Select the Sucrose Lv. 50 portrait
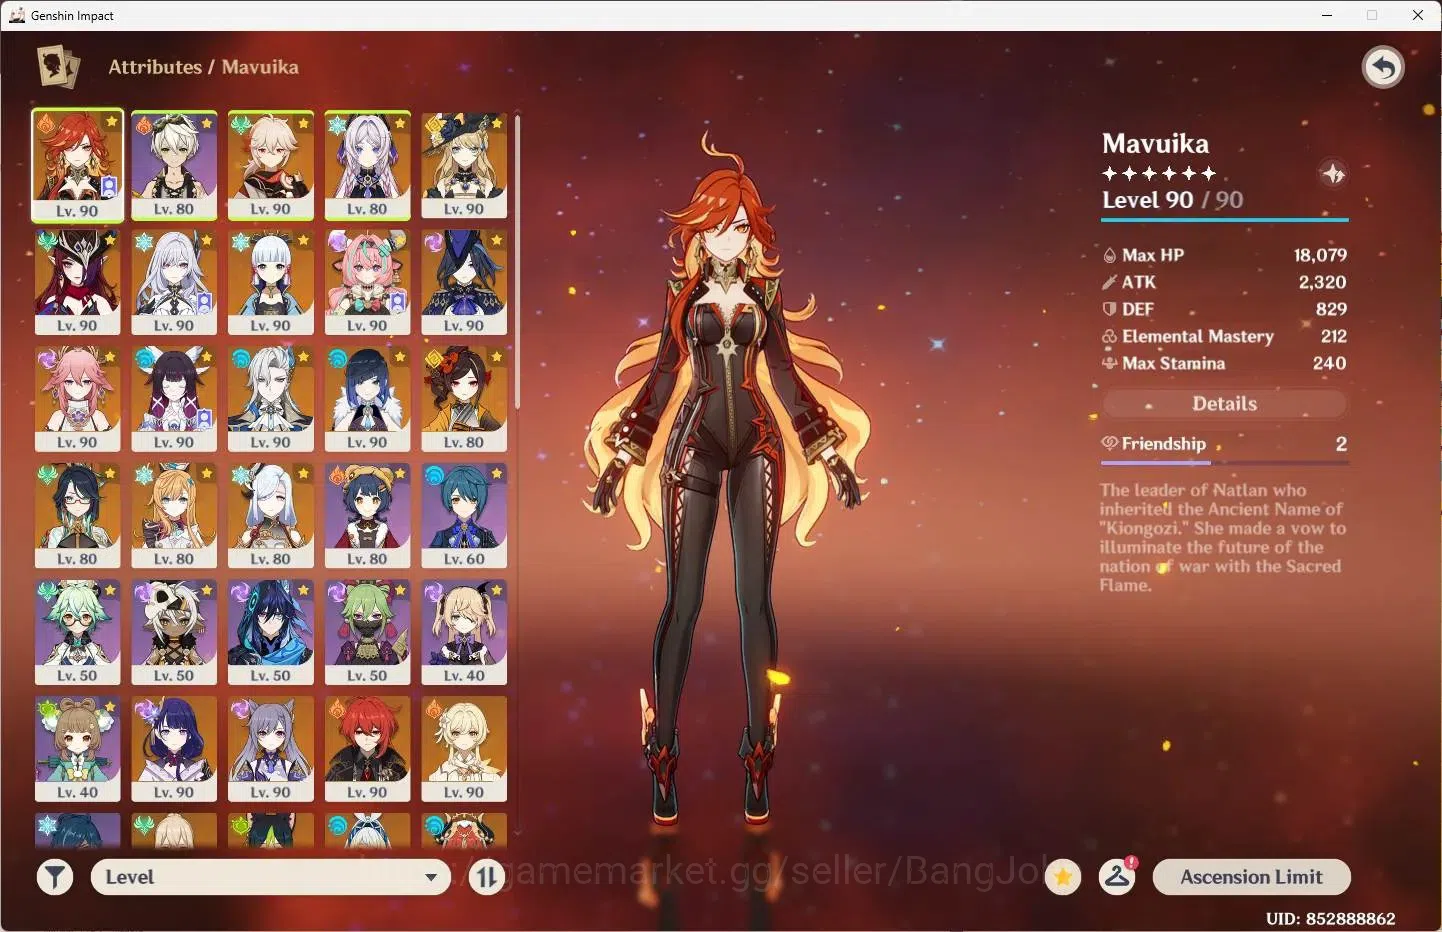Viewport: 1442px width, 932px height. pyautogui.click(x=78, y=633)
